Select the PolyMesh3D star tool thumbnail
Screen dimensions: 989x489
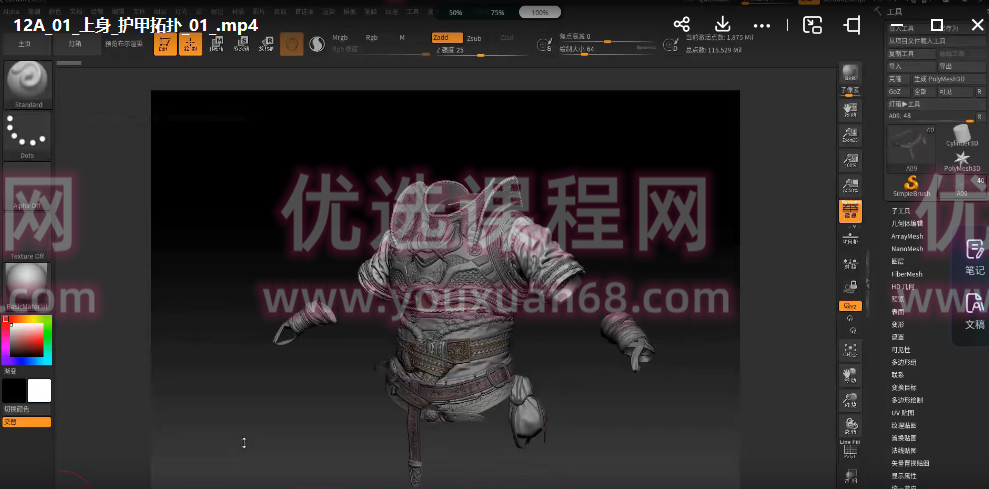(x=962, y=162)
